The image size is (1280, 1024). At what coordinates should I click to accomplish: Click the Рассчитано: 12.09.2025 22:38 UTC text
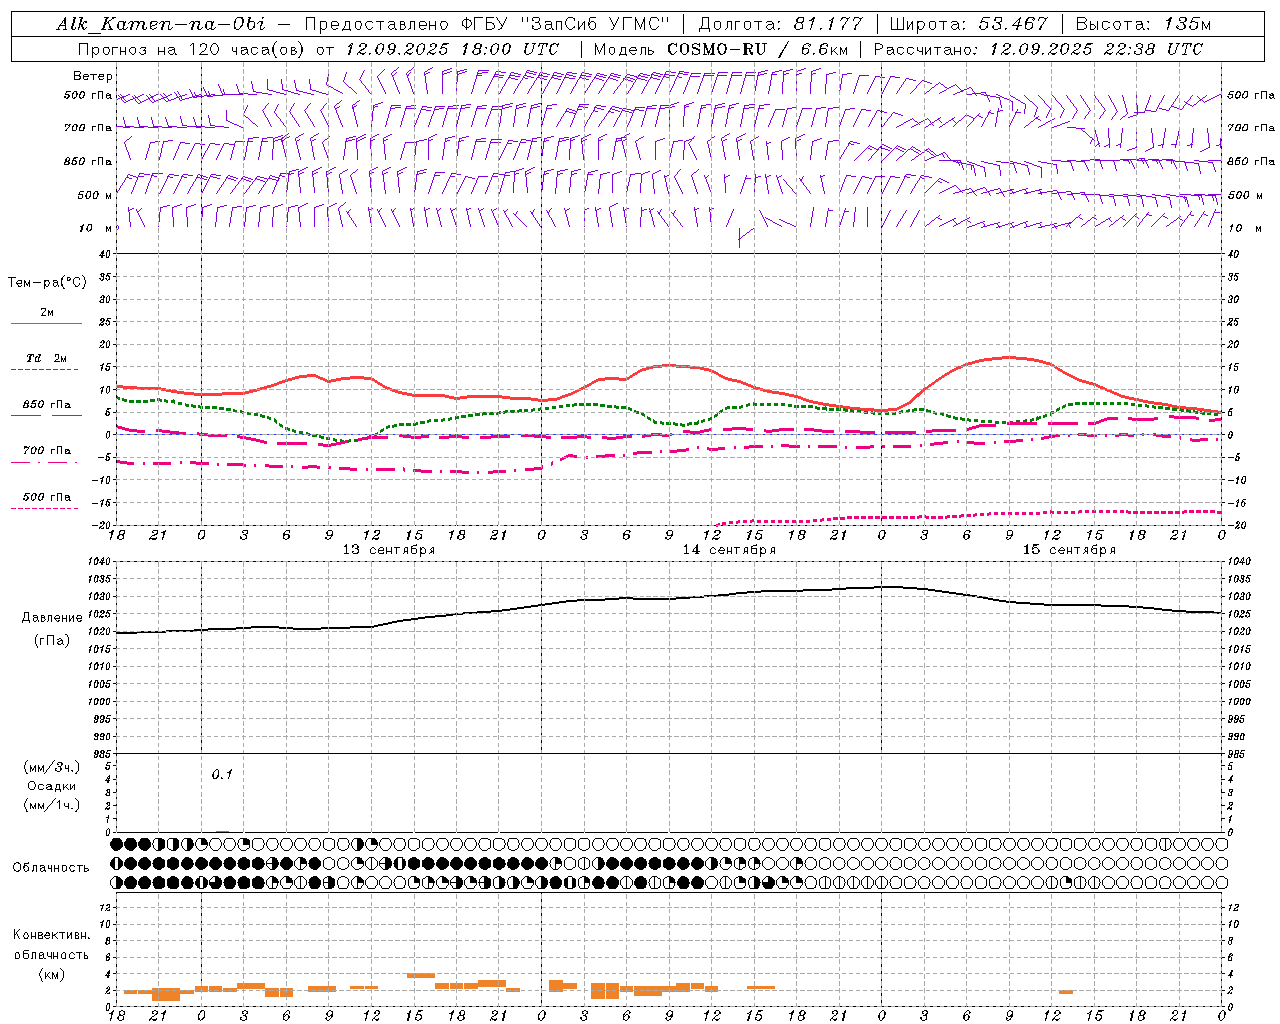tap(1038, 49)
